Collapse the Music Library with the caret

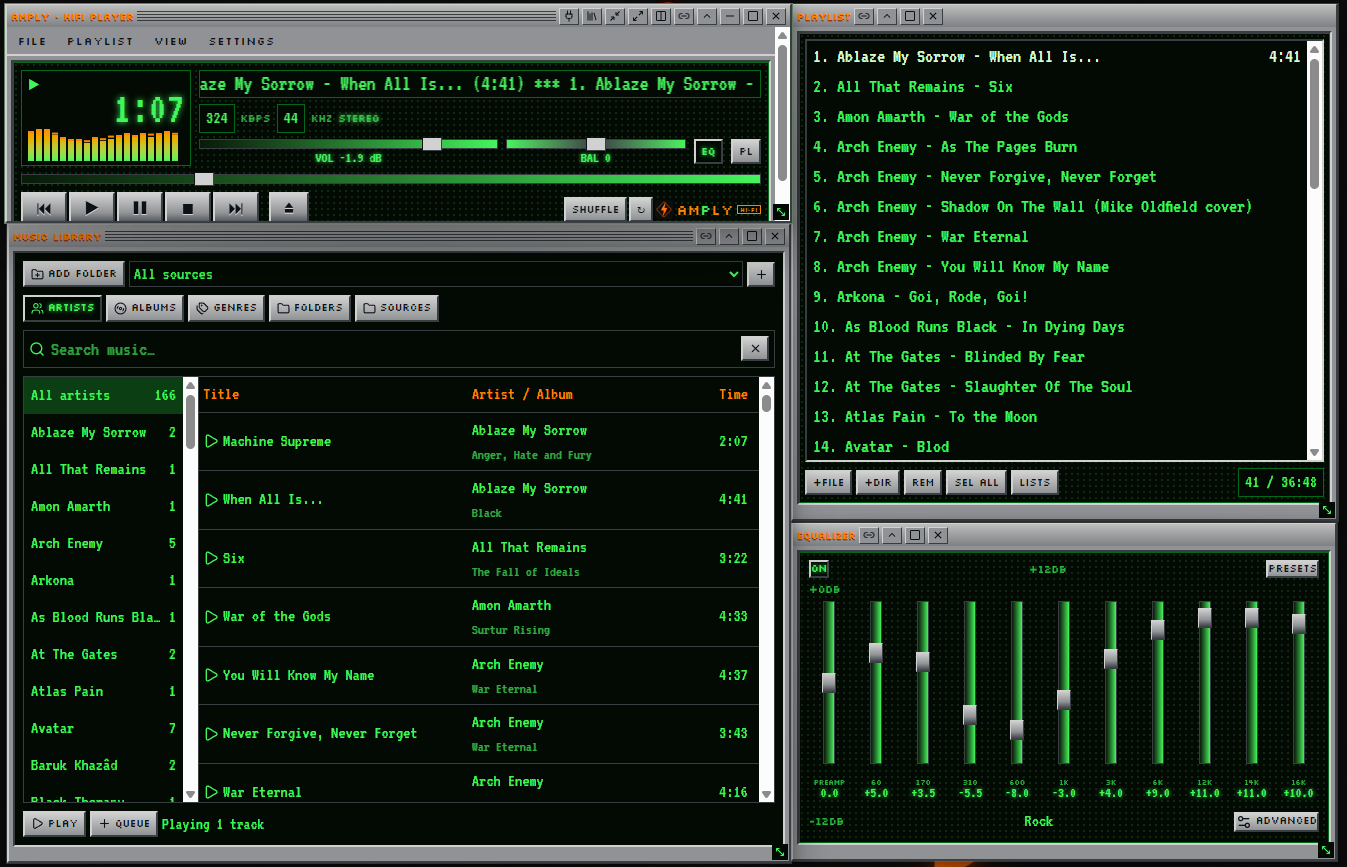pos(729,236)
